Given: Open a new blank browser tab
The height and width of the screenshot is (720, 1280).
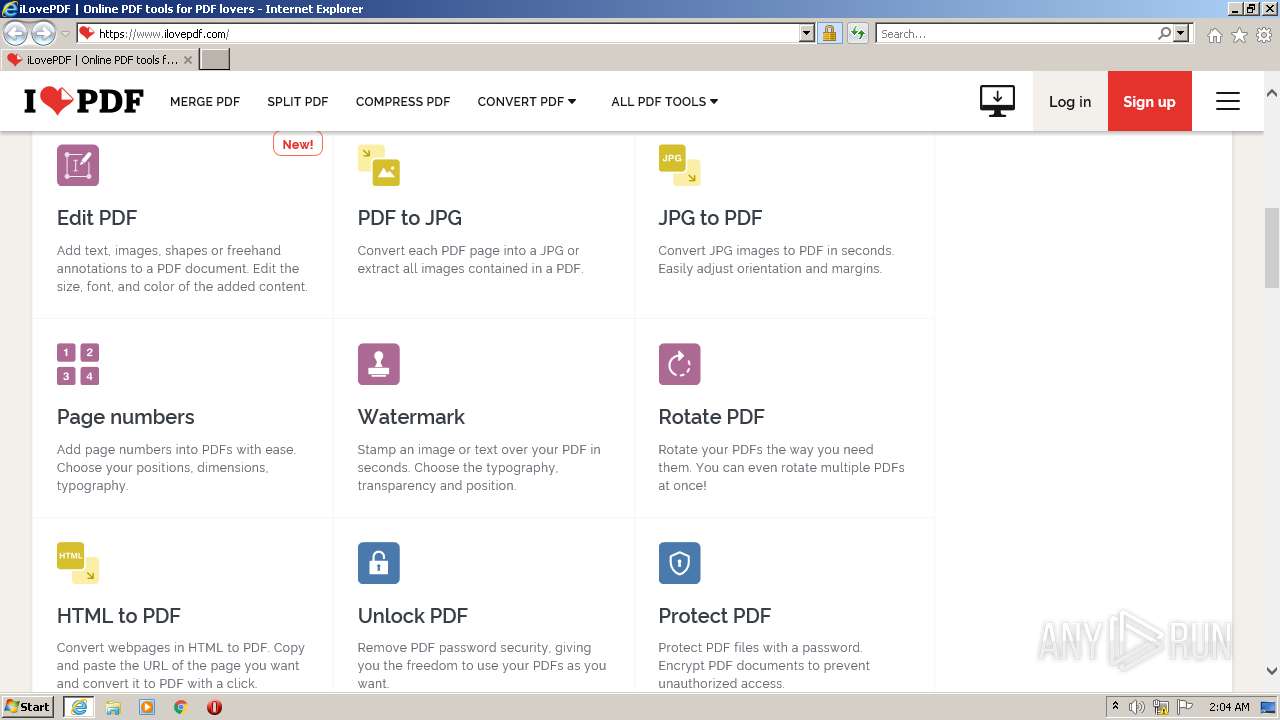Looking at the screenshot, I should [215, 60].
